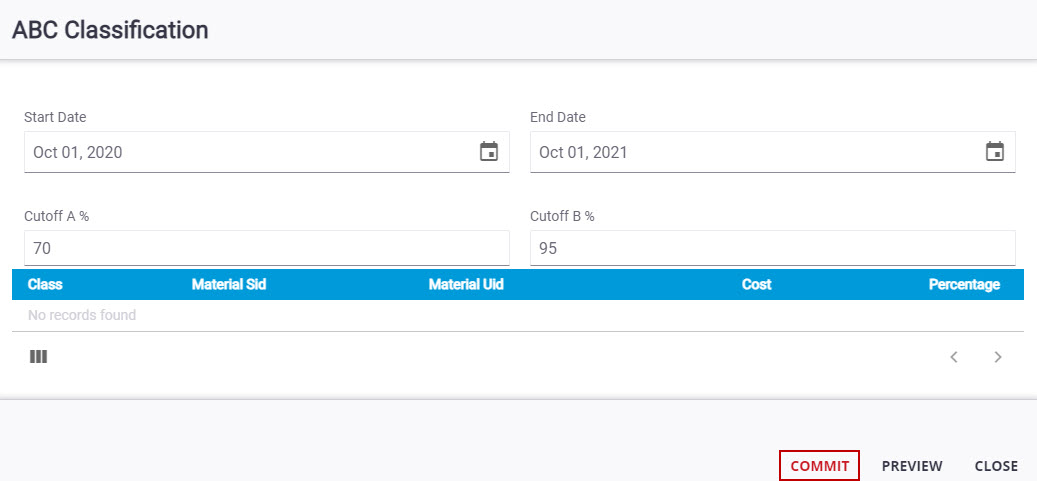
Task: Sort the table by the Cost column
Action: tap(756, 284)
